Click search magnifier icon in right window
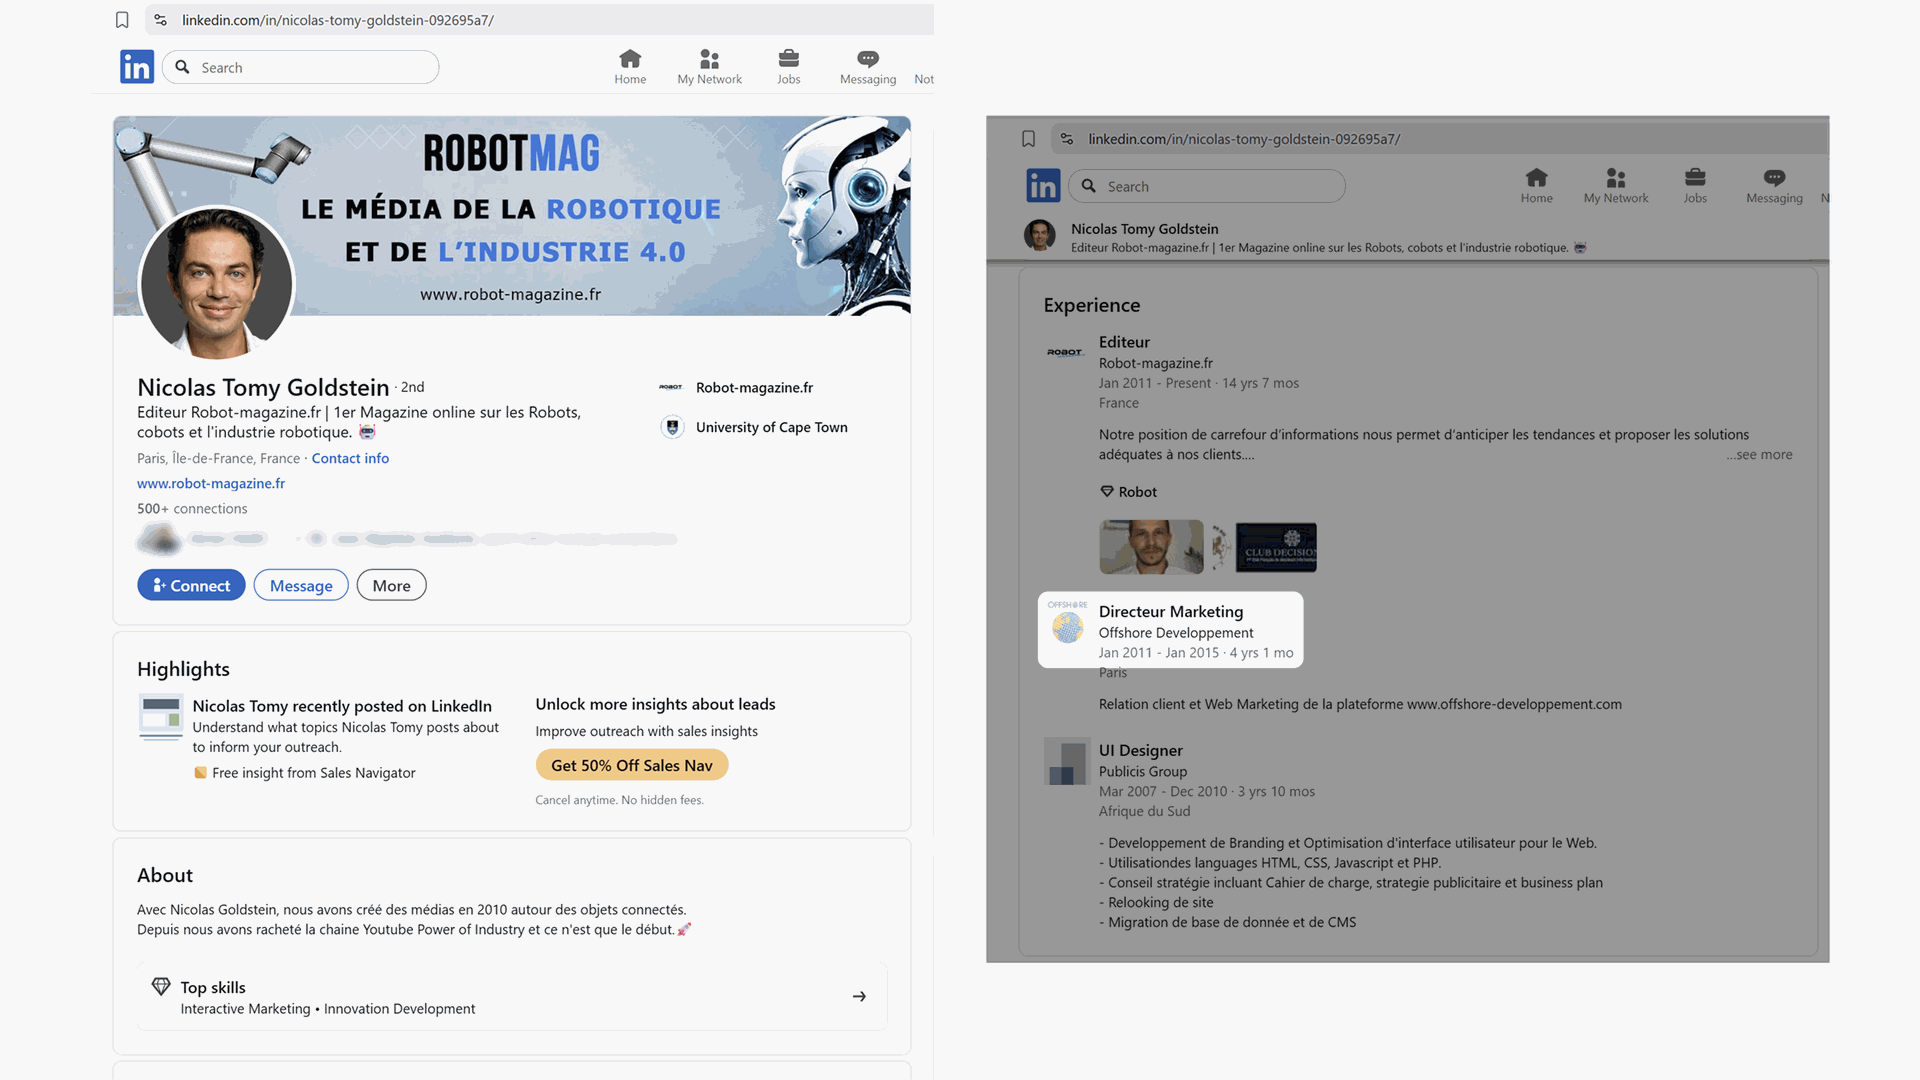Screen dimensions: 1920x1080 1089,186
